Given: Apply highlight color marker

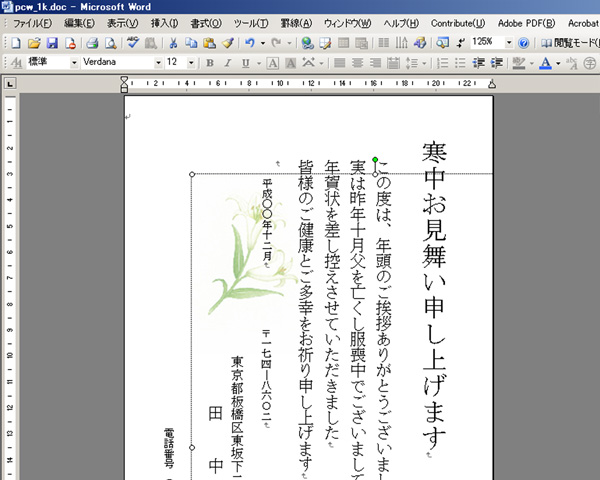Looking at the screenshot, I should tap(518, 63).
